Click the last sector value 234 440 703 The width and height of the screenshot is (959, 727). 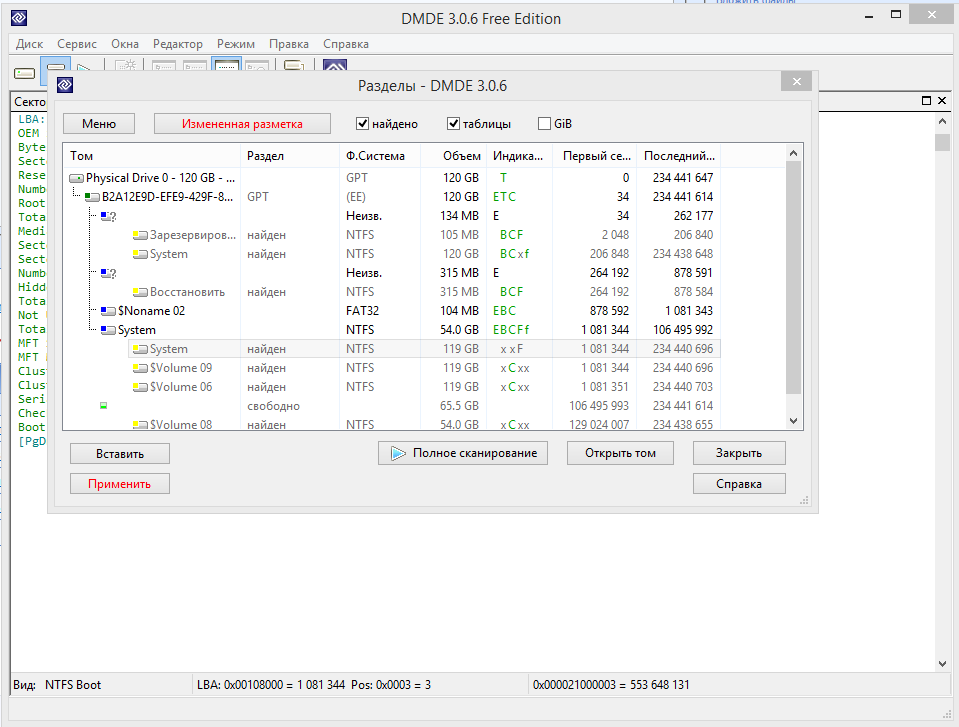pyautogui.click(x=683, y=387)
